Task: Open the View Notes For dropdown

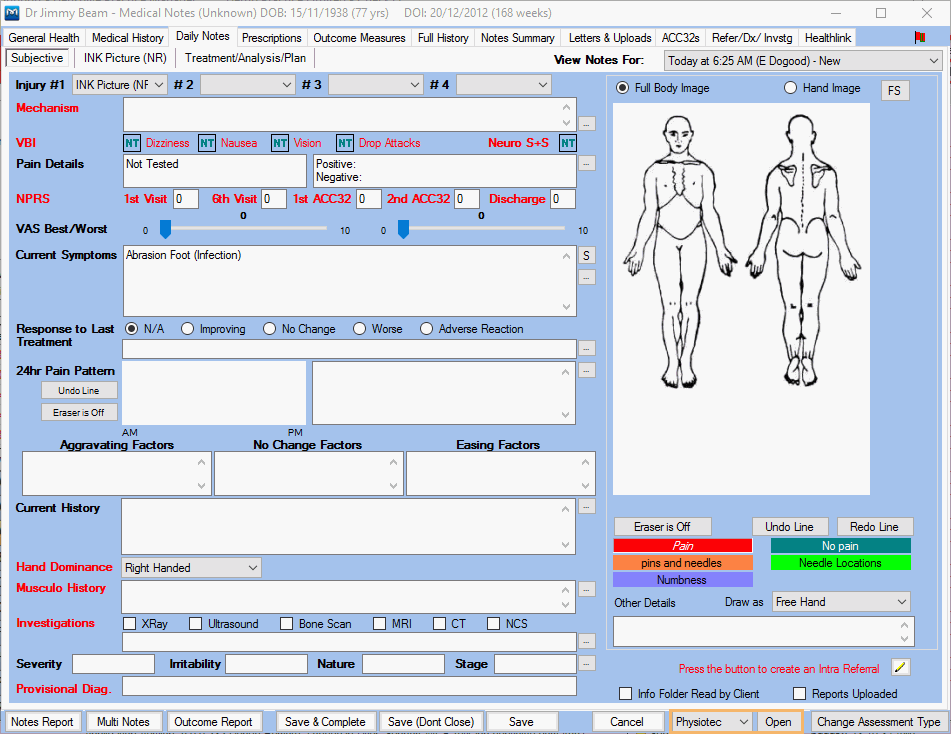Action: tap(800, 60)
